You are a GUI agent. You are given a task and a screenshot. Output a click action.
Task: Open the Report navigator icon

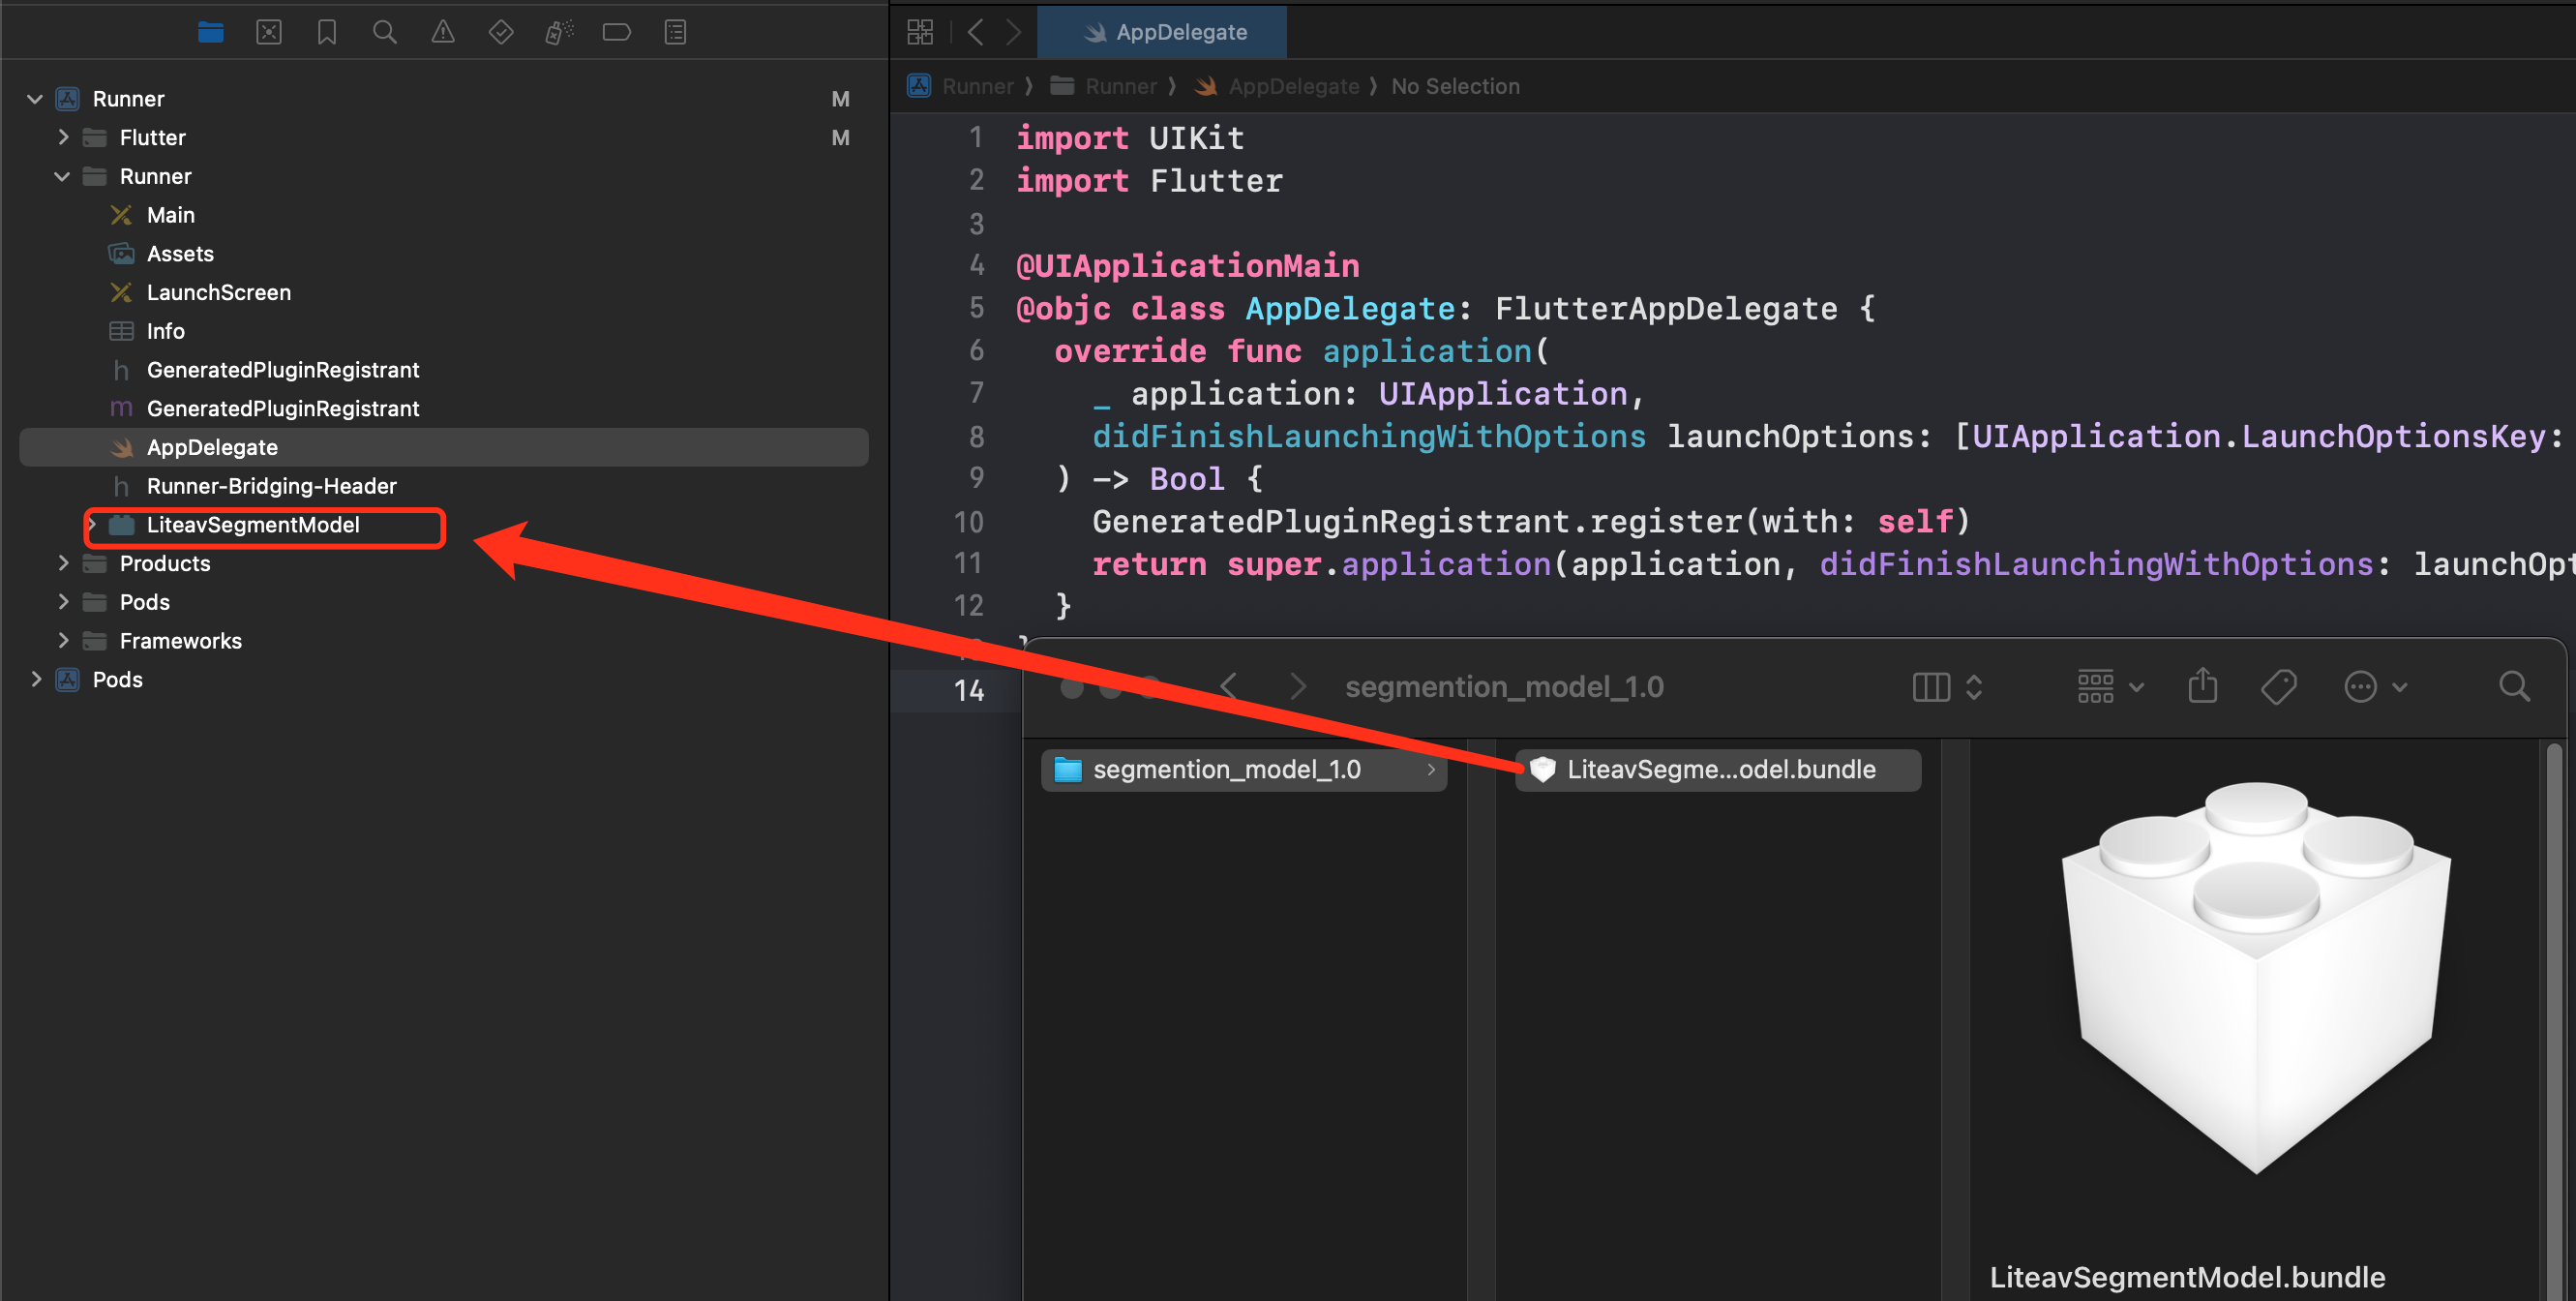pyautogui.click(x=675, y=32)
